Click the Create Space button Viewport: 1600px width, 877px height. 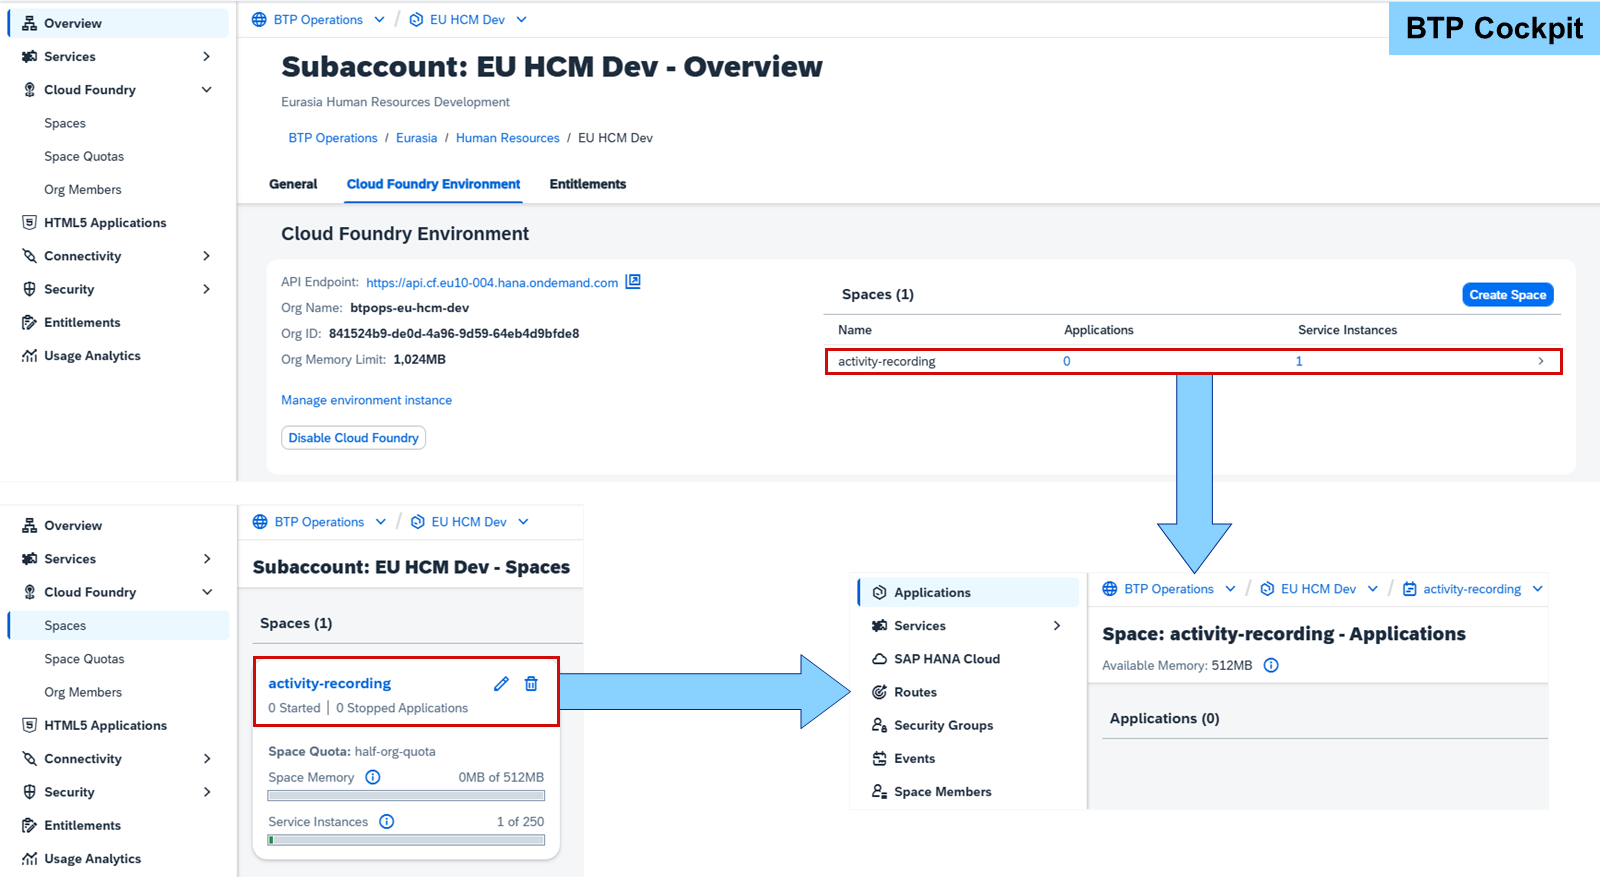click(x=1508, y=295)
